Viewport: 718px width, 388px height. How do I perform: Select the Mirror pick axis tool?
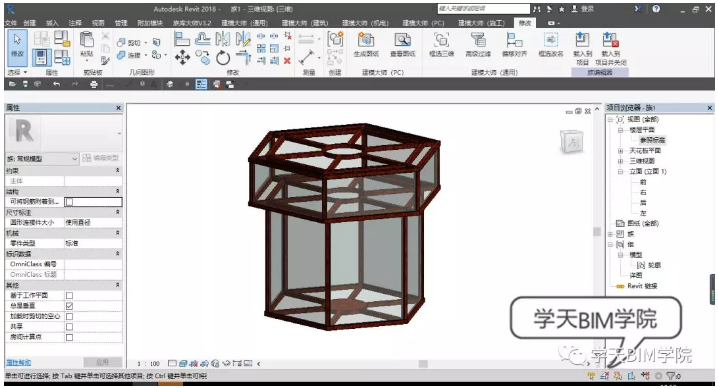[x=223, y=39]
